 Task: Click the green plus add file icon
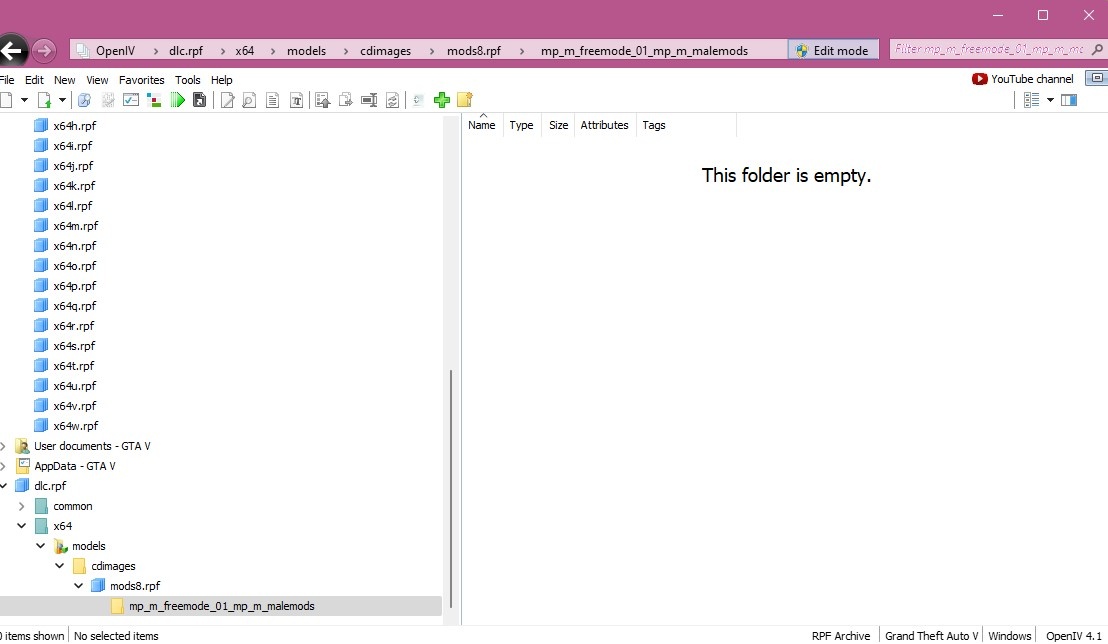pos(442,100)
